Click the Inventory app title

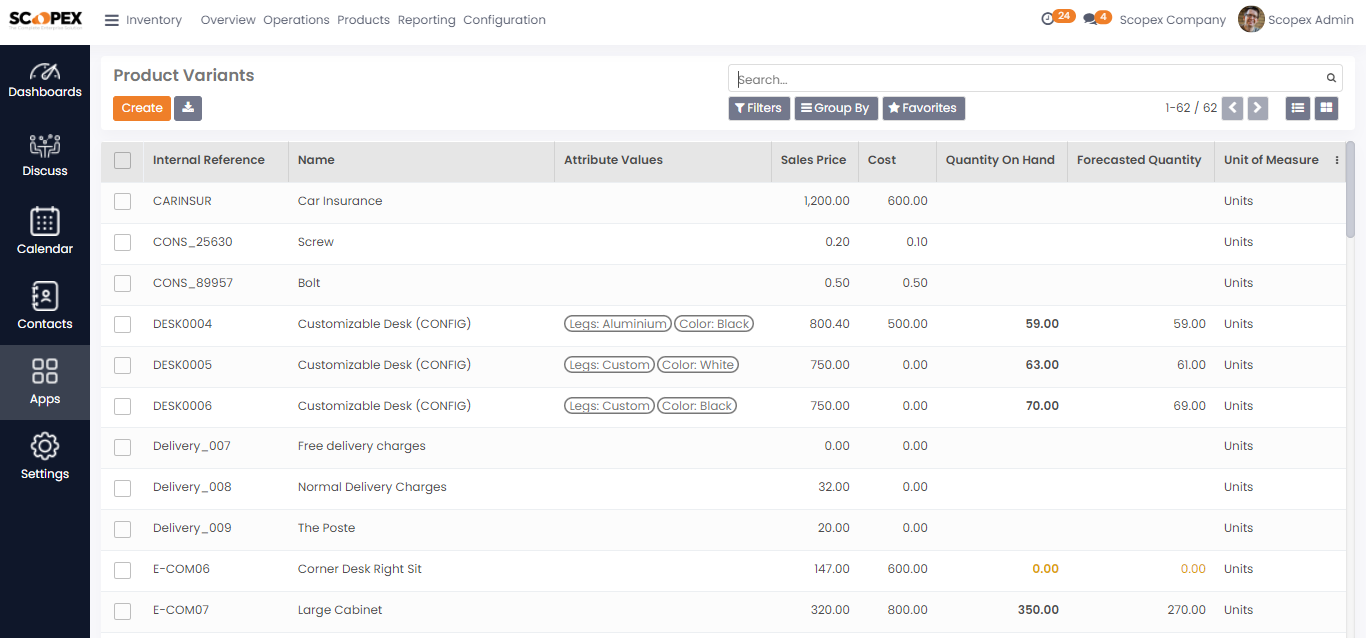(x=154, y=20)
